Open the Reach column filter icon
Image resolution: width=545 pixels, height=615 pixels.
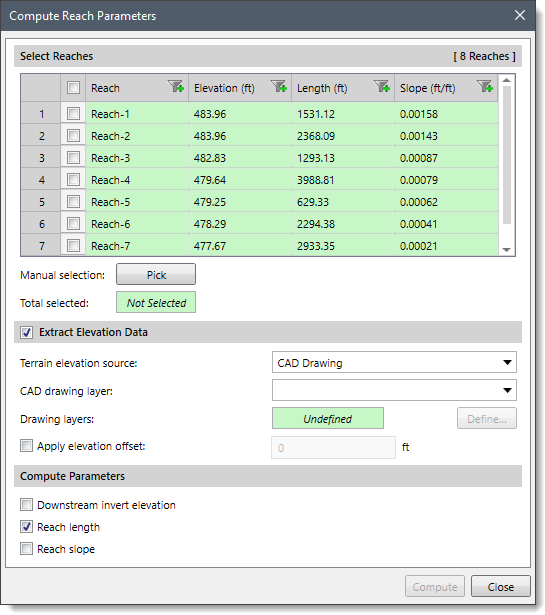pos(176,86)
